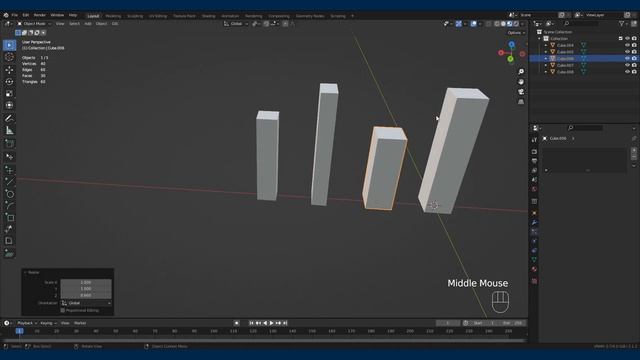Select the Add Cube tool

pos(9,144)
